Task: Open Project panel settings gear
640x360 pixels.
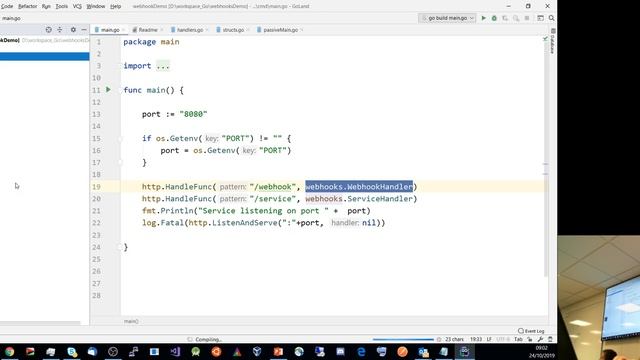Action: [73, 30]
